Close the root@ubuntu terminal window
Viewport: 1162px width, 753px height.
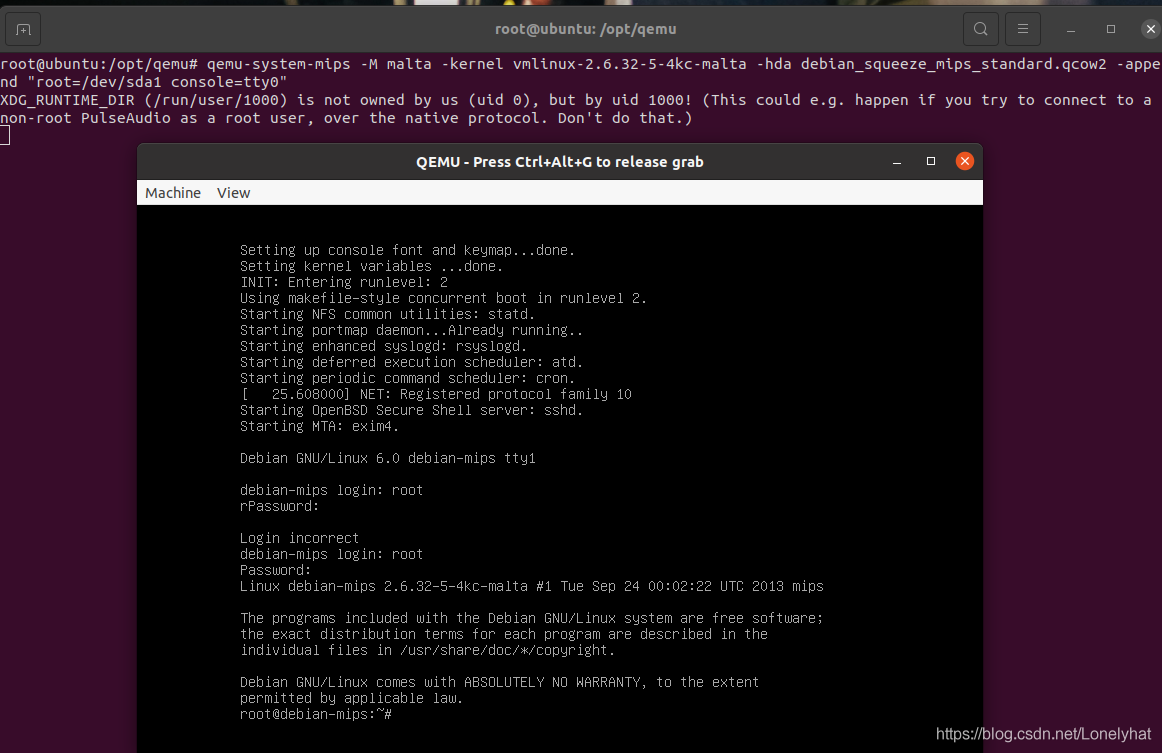1150,30
